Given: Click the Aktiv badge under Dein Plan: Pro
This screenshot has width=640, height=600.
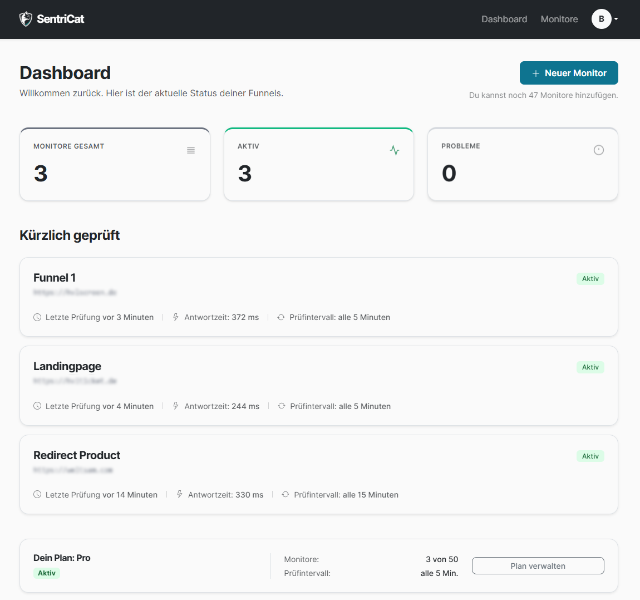Looking at the screenshot, I should point(47,573).
